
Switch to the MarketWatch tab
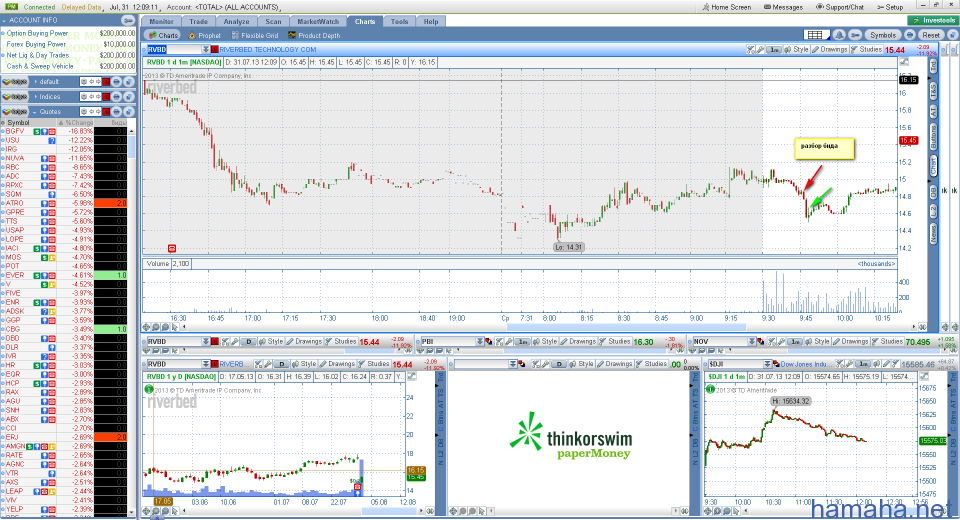coord(318,21)
